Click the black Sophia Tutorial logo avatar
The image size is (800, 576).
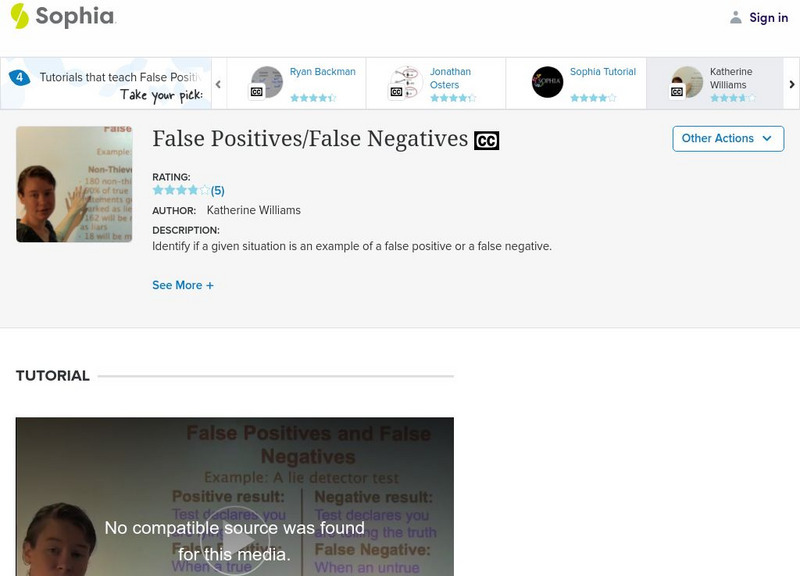pyautogui.click(x=546, y=79)
